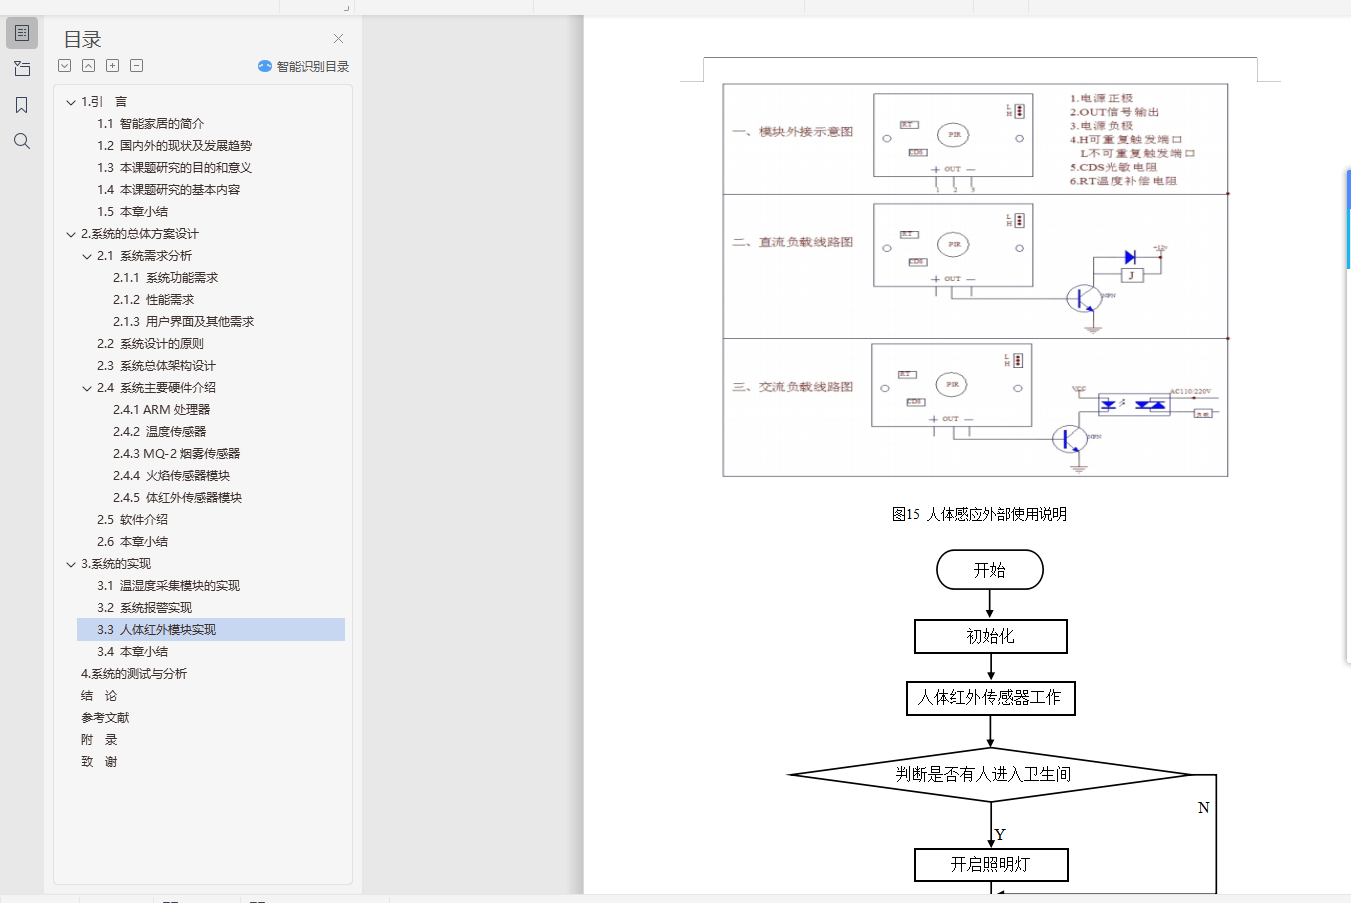Click the 2.系统的总体方案设计 heading text
1351x903 pixels.
point(140,234)
